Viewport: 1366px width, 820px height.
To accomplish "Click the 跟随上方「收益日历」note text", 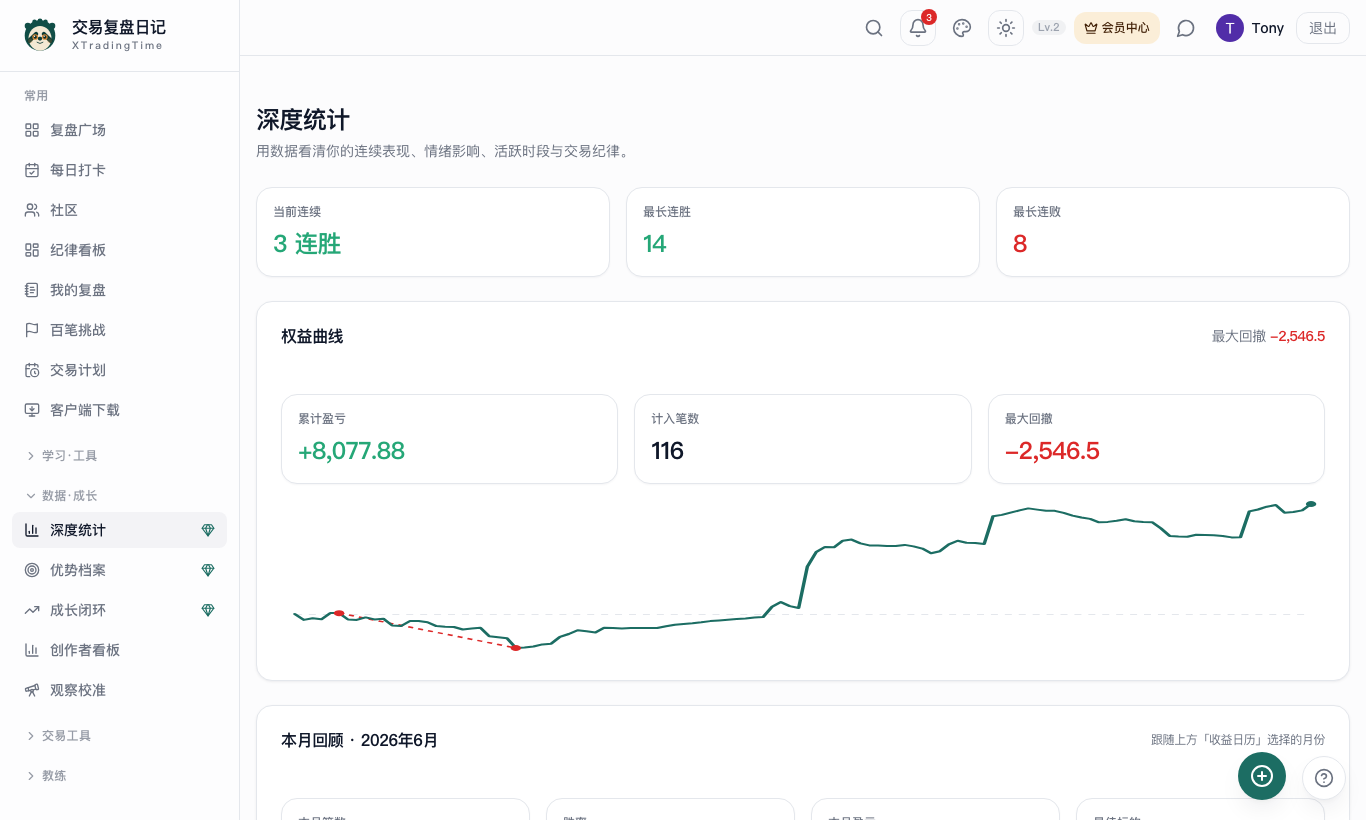I will click(x=1238, y=740).
